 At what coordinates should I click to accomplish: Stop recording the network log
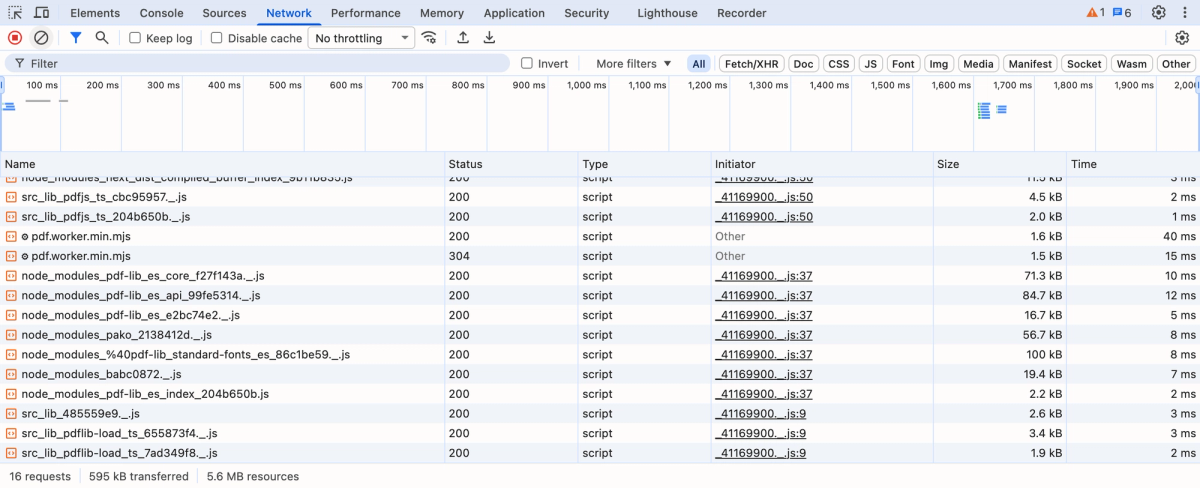[15, 38]
